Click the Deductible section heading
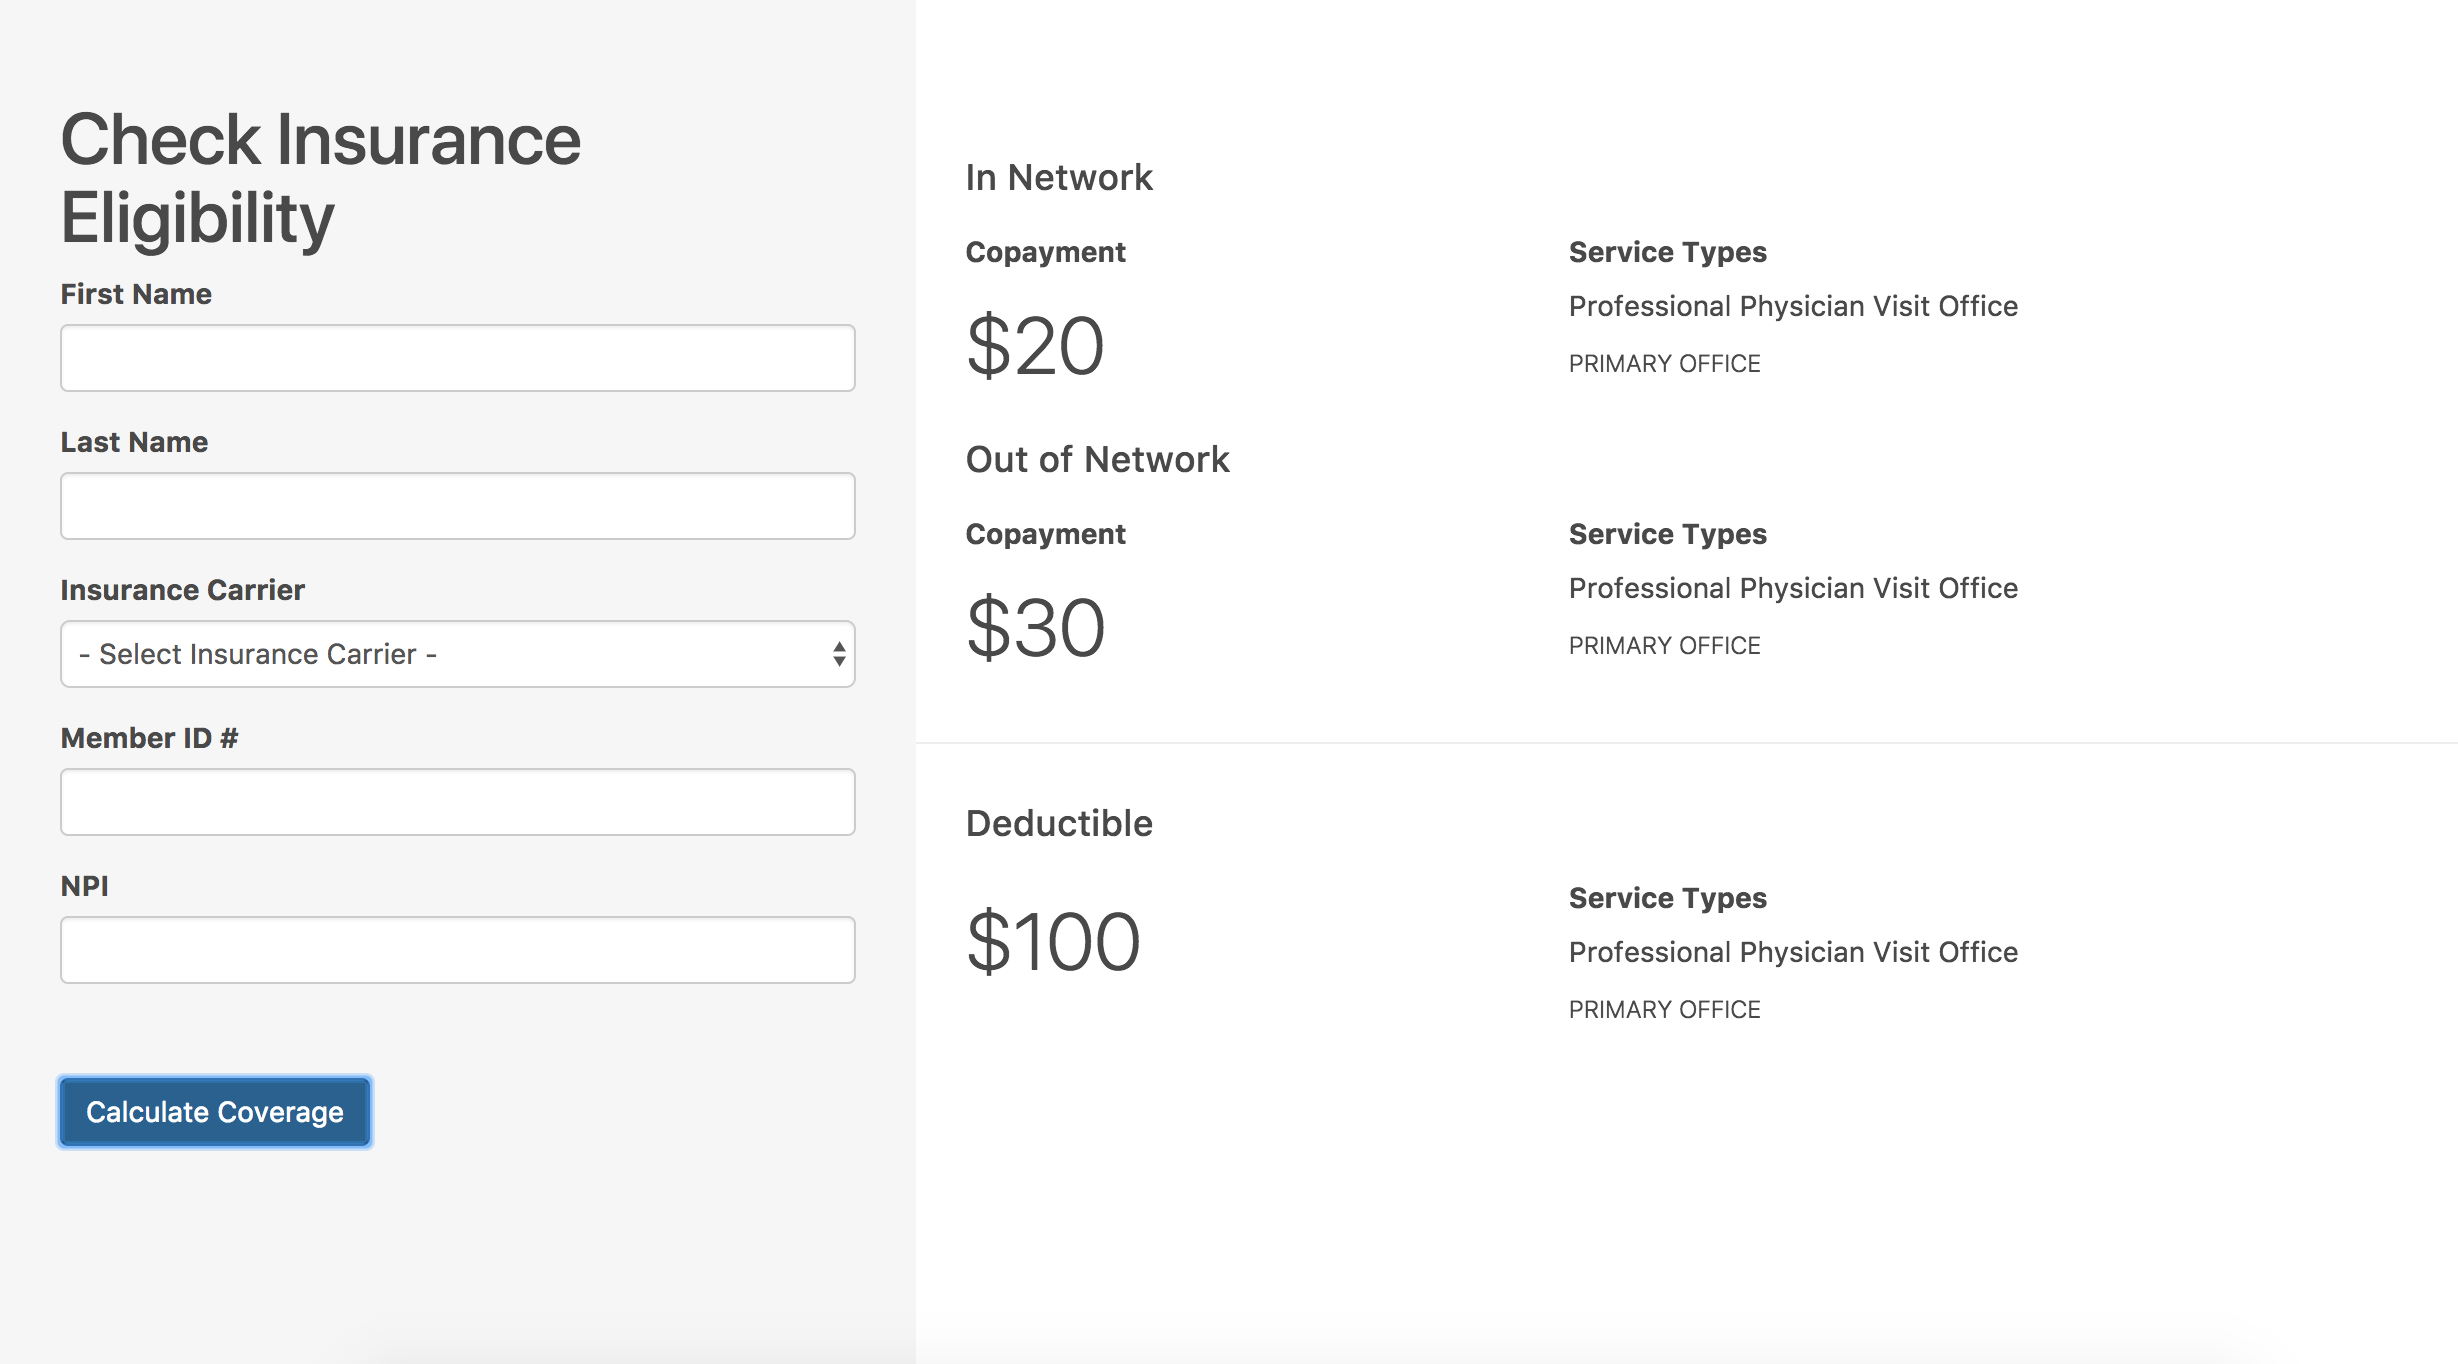The image size is (2458, 1364). click(x=1058, y=824)
